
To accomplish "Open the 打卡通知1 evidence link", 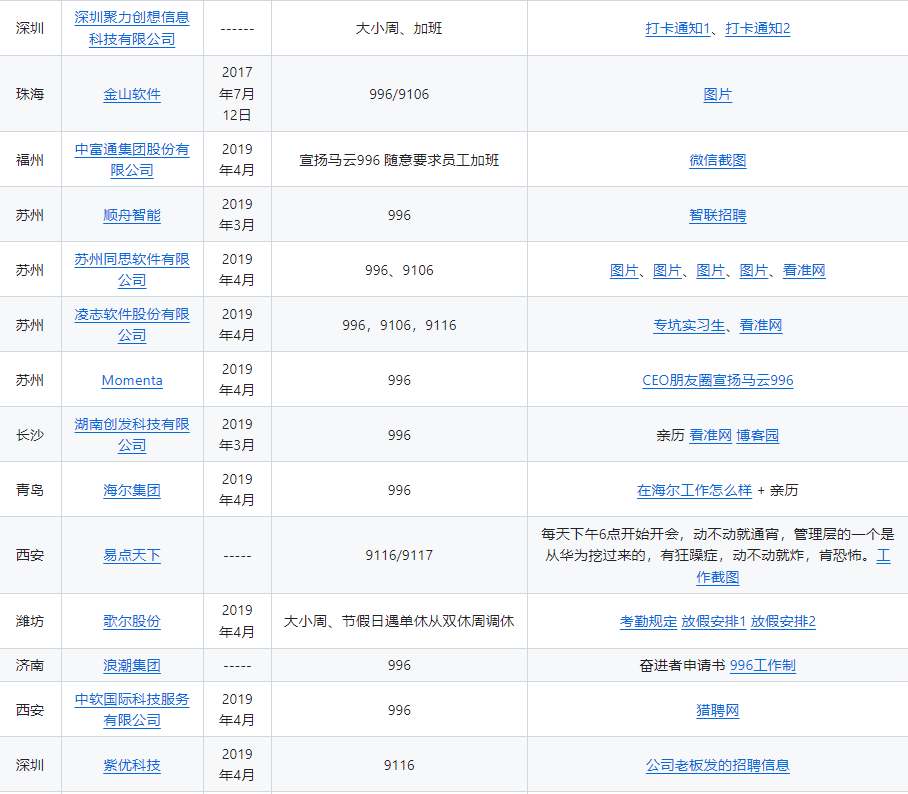I will [678, 28].
